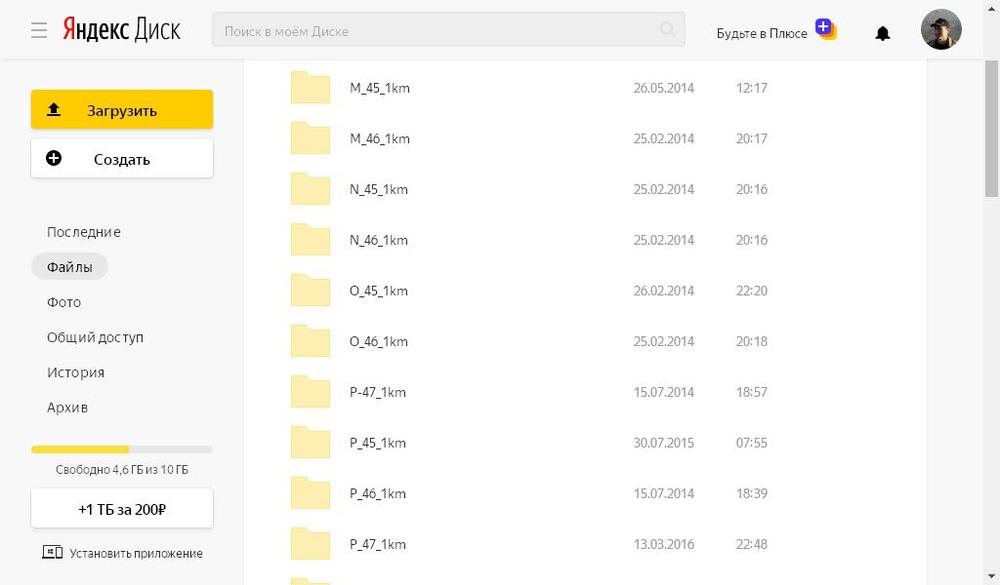
Task: Click the Яндекс Диск logo
Action: point(121,30)
